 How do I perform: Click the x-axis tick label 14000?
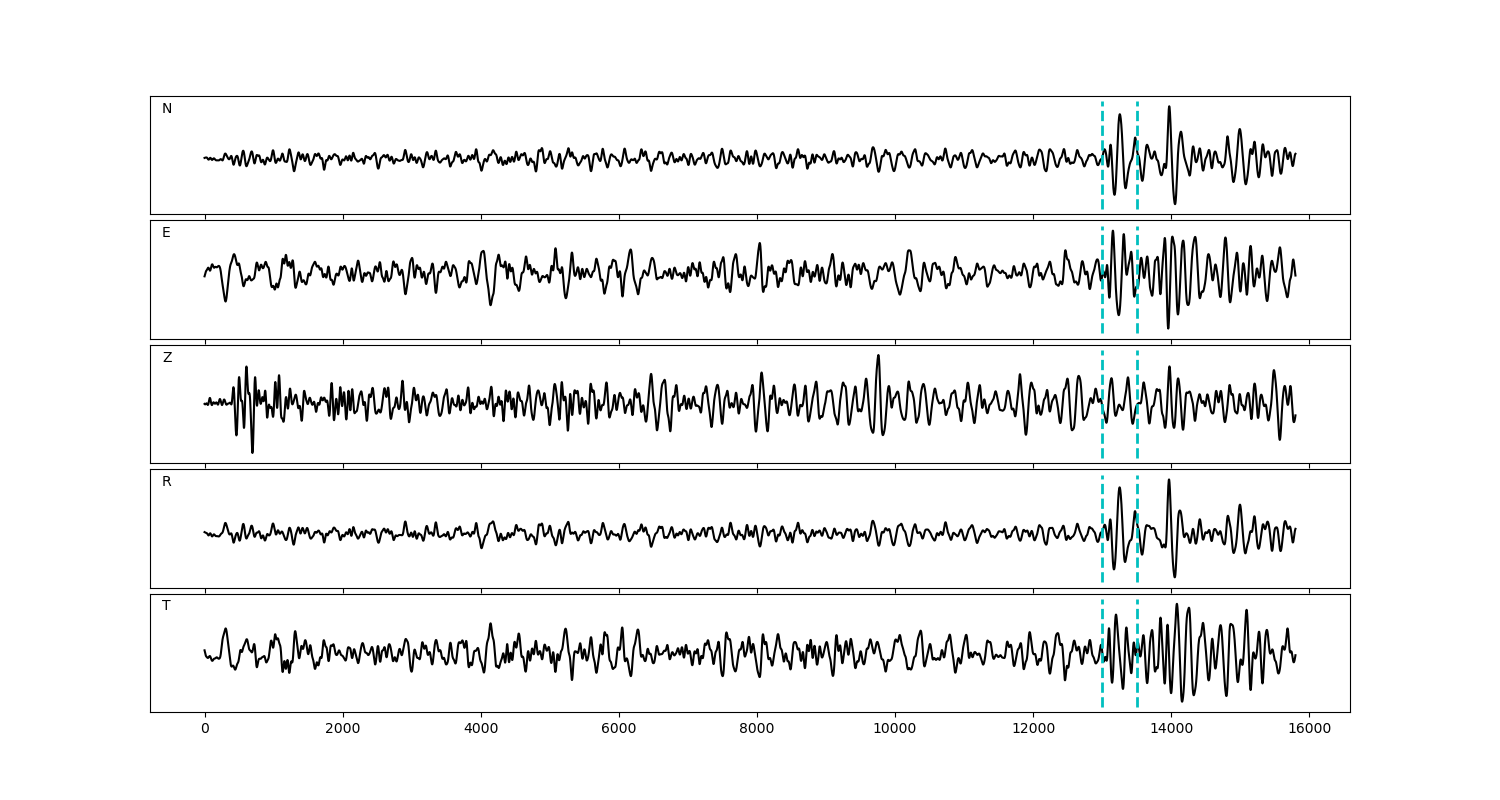pos(1171,730)
